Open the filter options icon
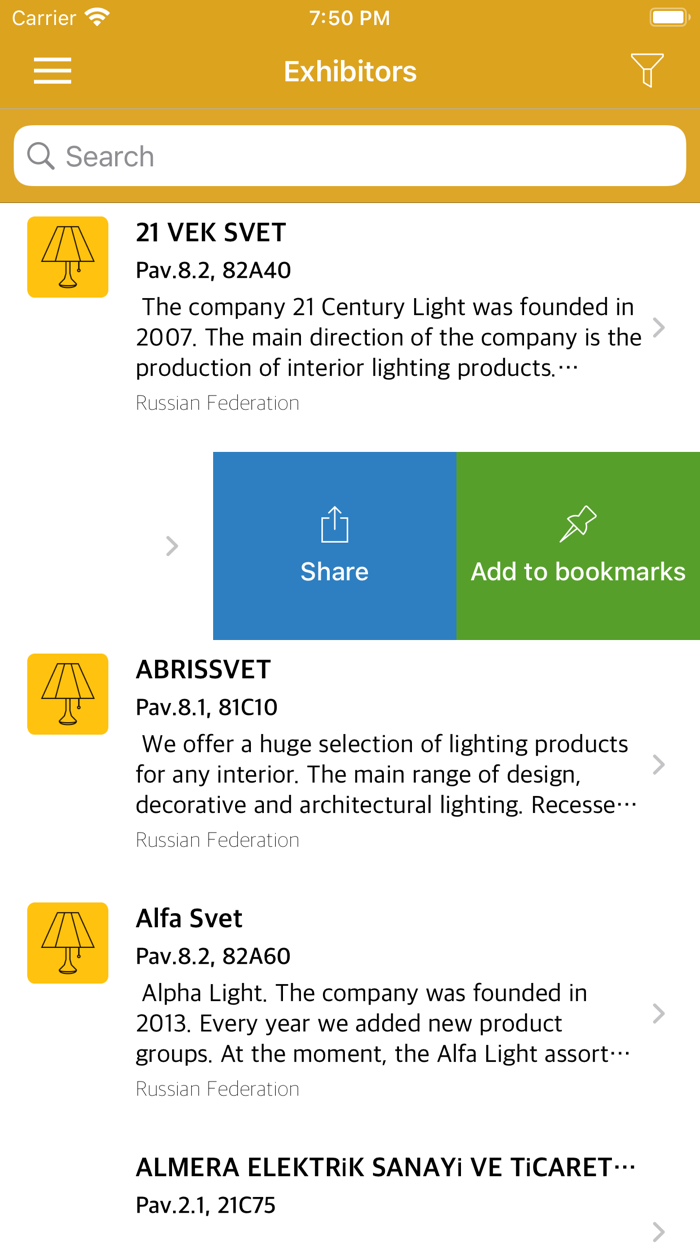Viewport: 700px width, 1244px height. [647, 70]
